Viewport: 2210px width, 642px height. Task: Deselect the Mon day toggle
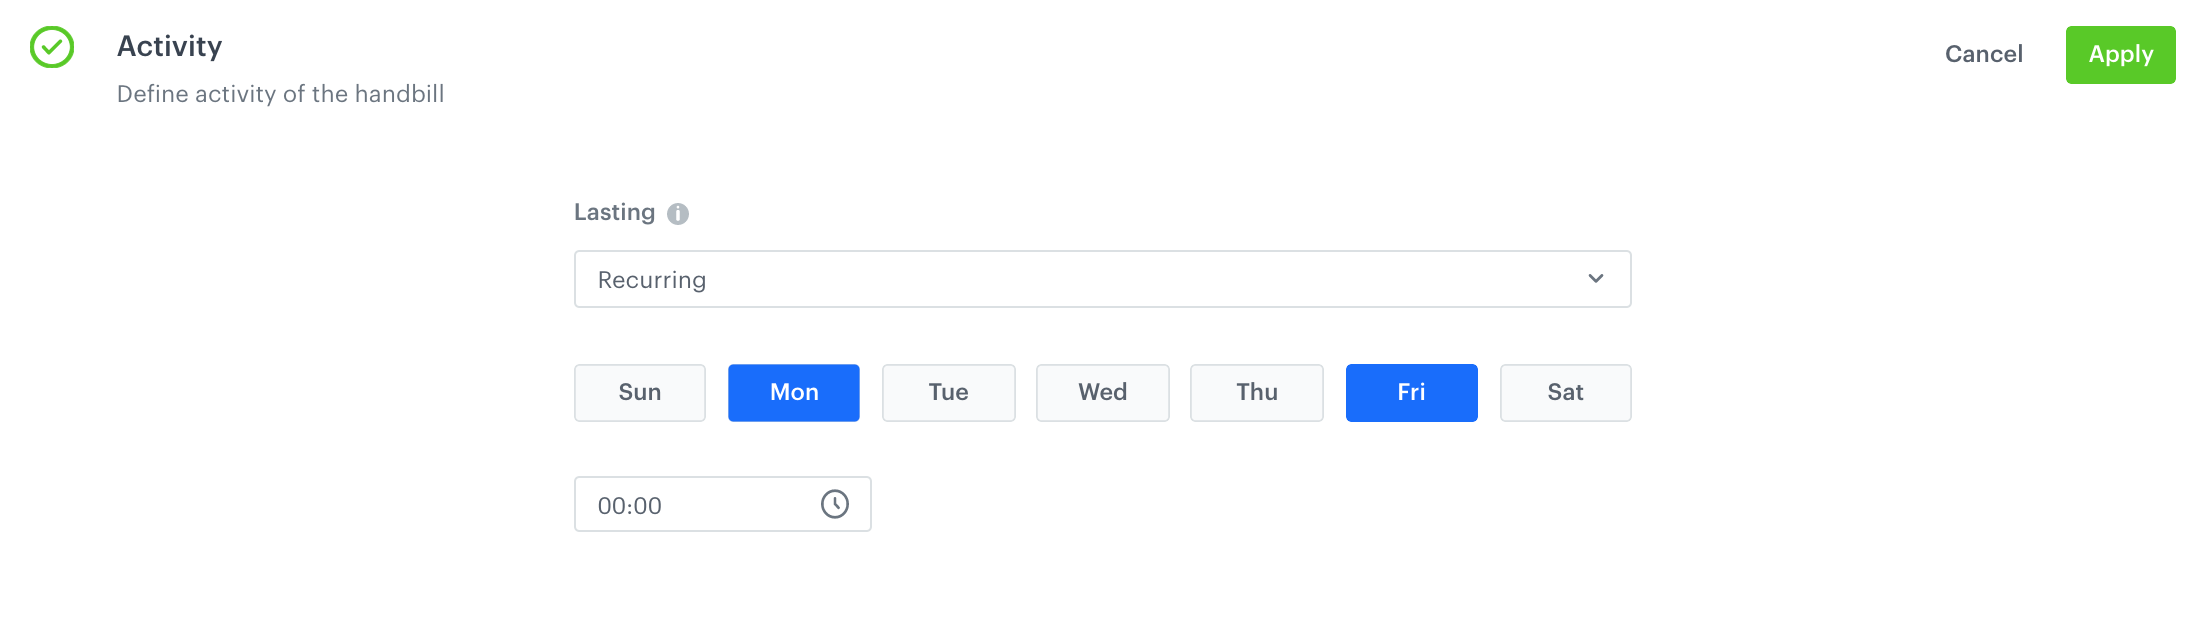coord(794,393)
